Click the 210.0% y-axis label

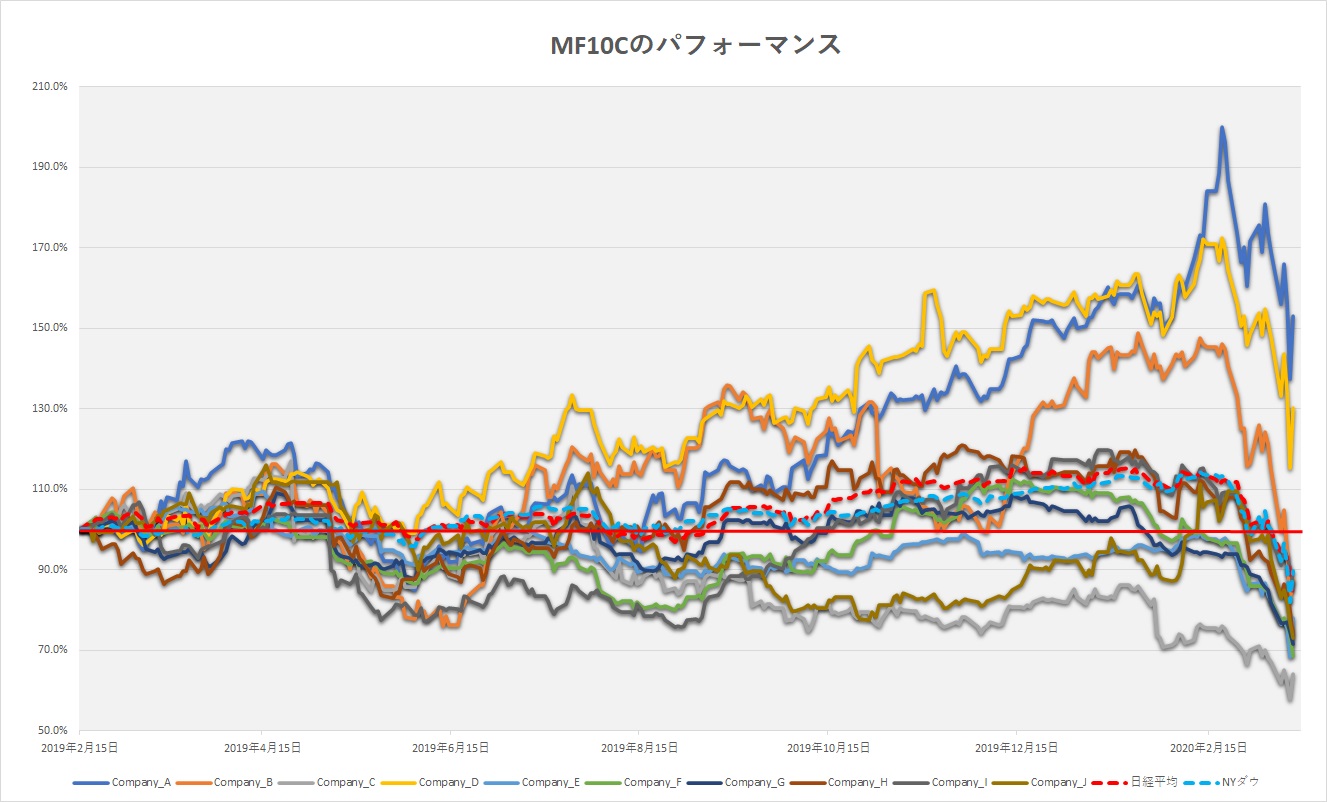pyautogui.click(x=50, y=86)
